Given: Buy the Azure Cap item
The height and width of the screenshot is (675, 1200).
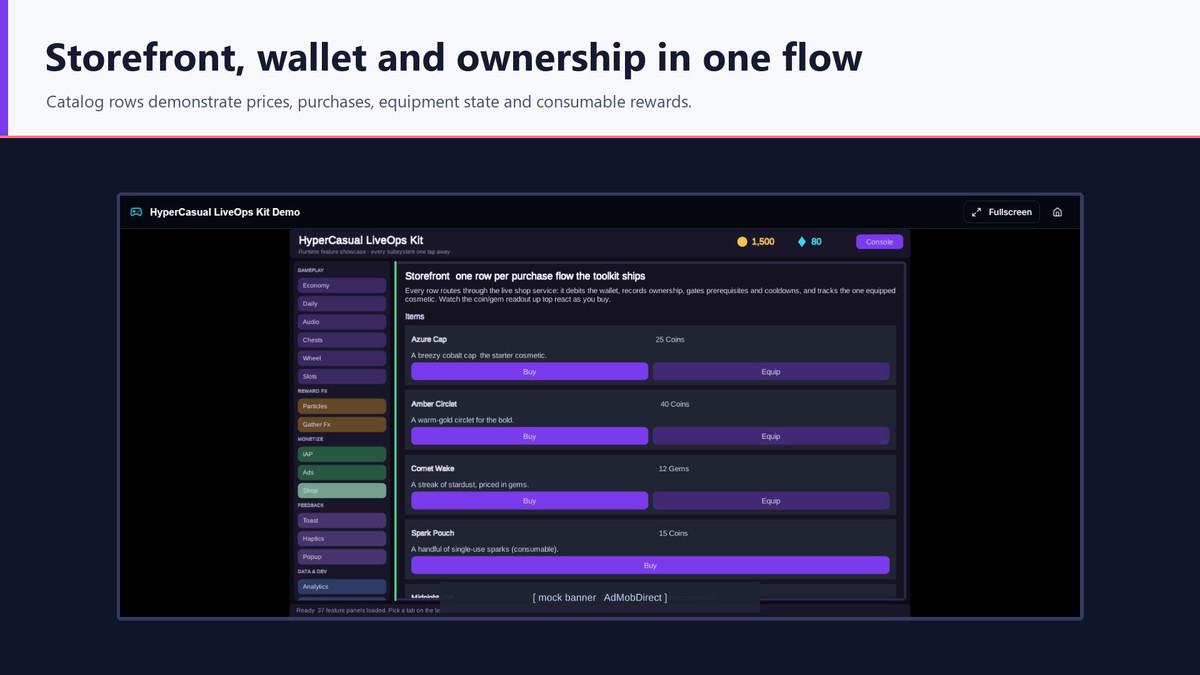Looking at the screenshot, I should point(530,371).
